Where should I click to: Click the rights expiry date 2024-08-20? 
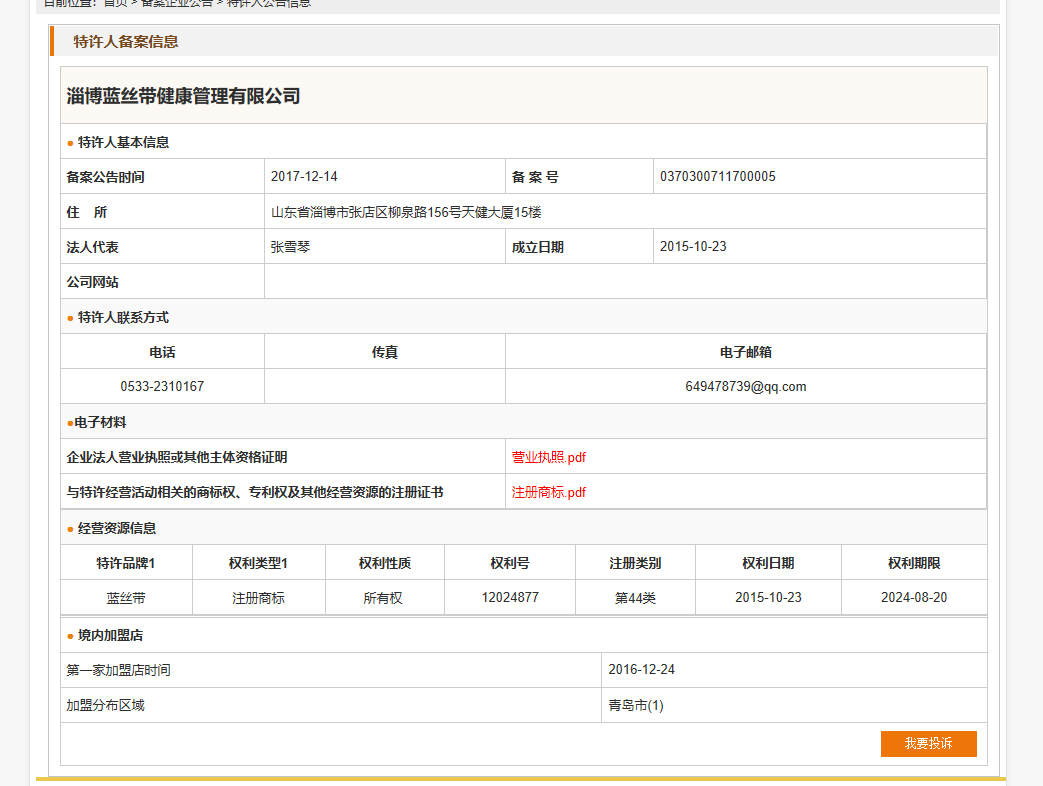[x=913, y=597]
